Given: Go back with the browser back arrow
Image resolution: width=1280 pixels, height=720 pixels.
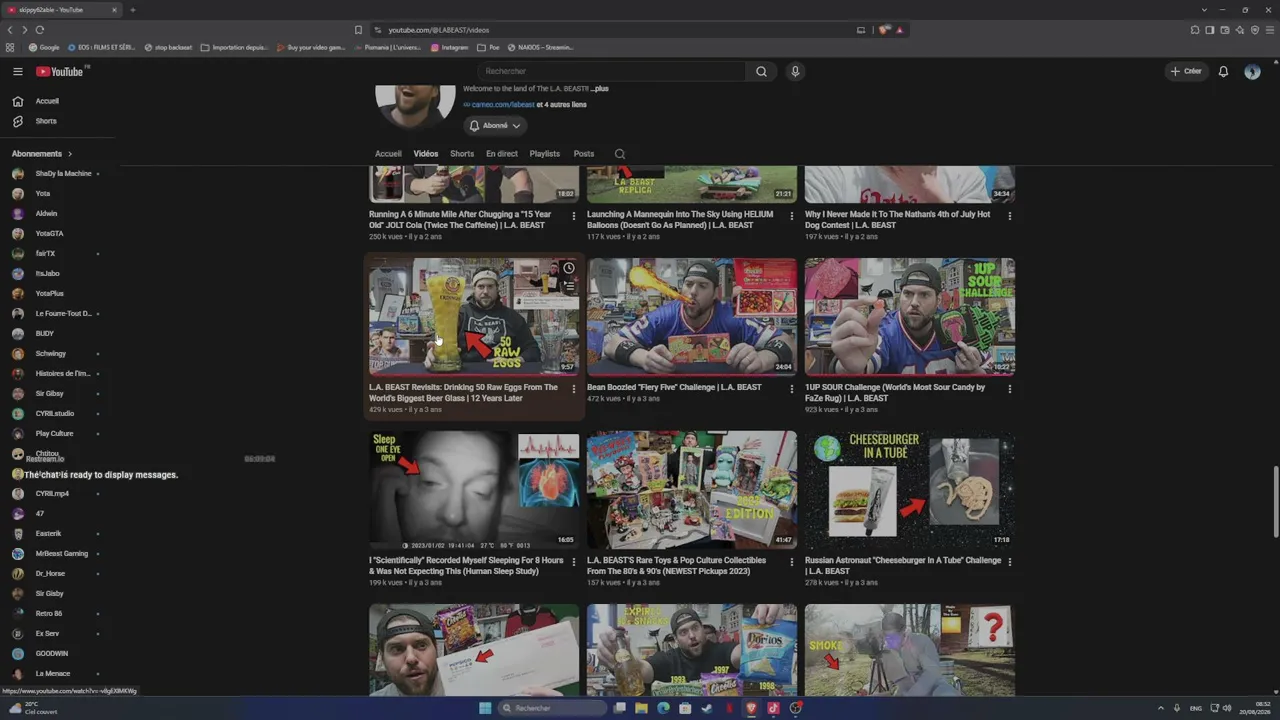Looking at the screenshot, I should pyautogui.click(x=10, y=30).
